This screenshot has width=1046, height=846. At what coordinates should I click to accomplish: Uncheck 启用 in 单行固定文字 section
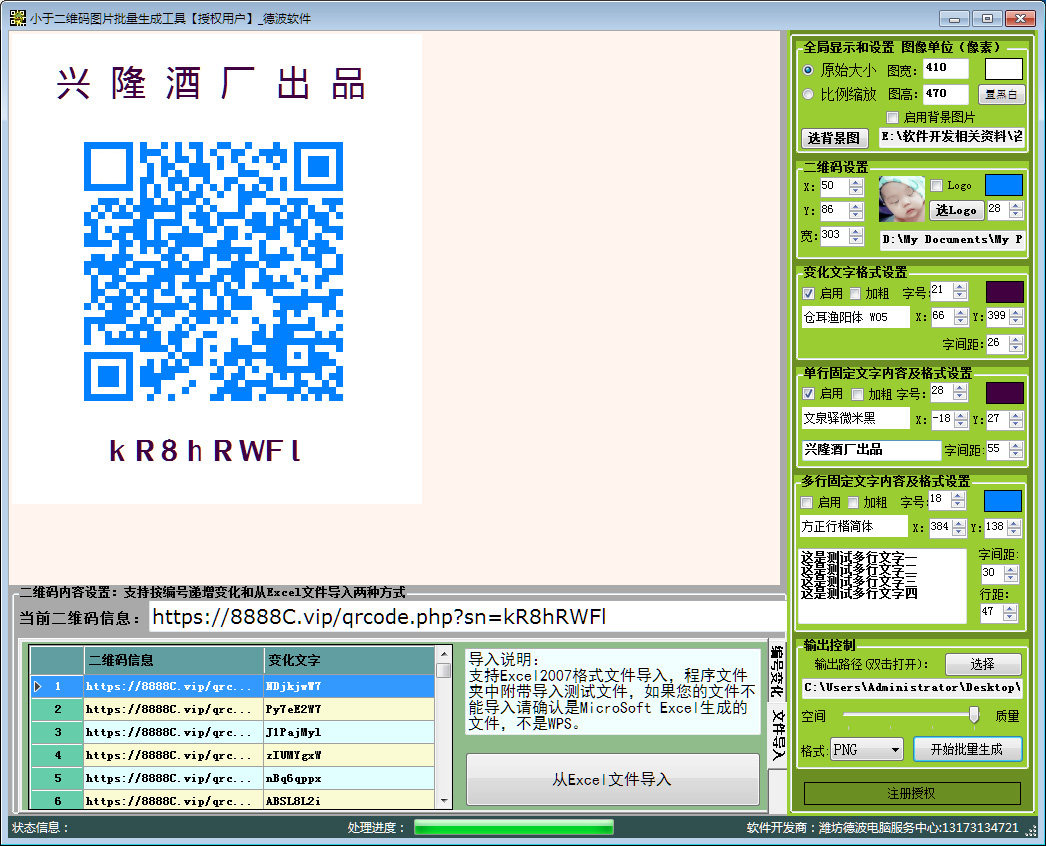coord(809,394)
